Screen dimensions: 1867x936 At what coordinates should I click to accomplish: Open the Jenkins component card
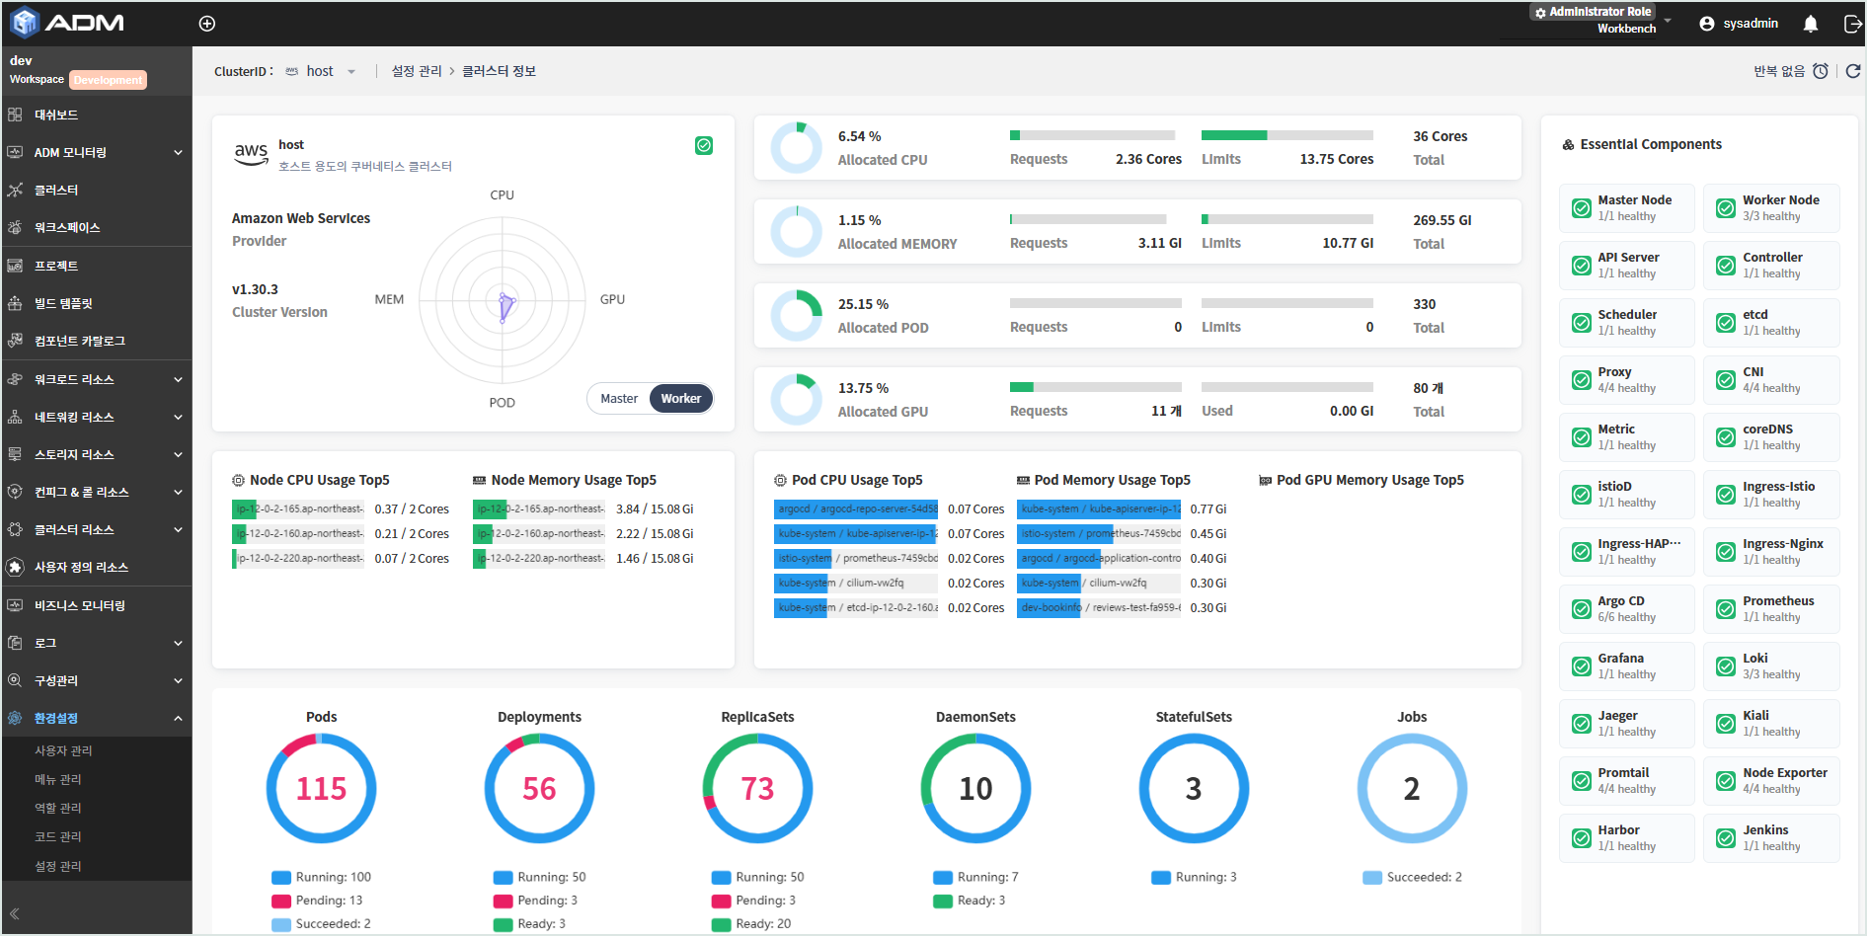tap(1771, 838)
